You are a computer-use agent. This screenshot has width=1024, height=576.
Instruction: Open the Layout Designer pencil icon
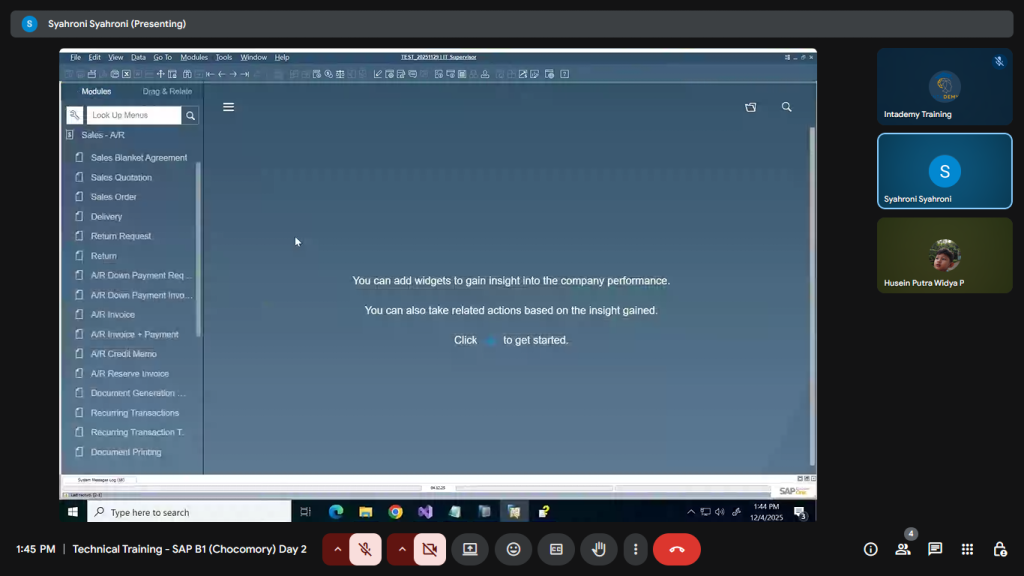[x=377, y=74]
